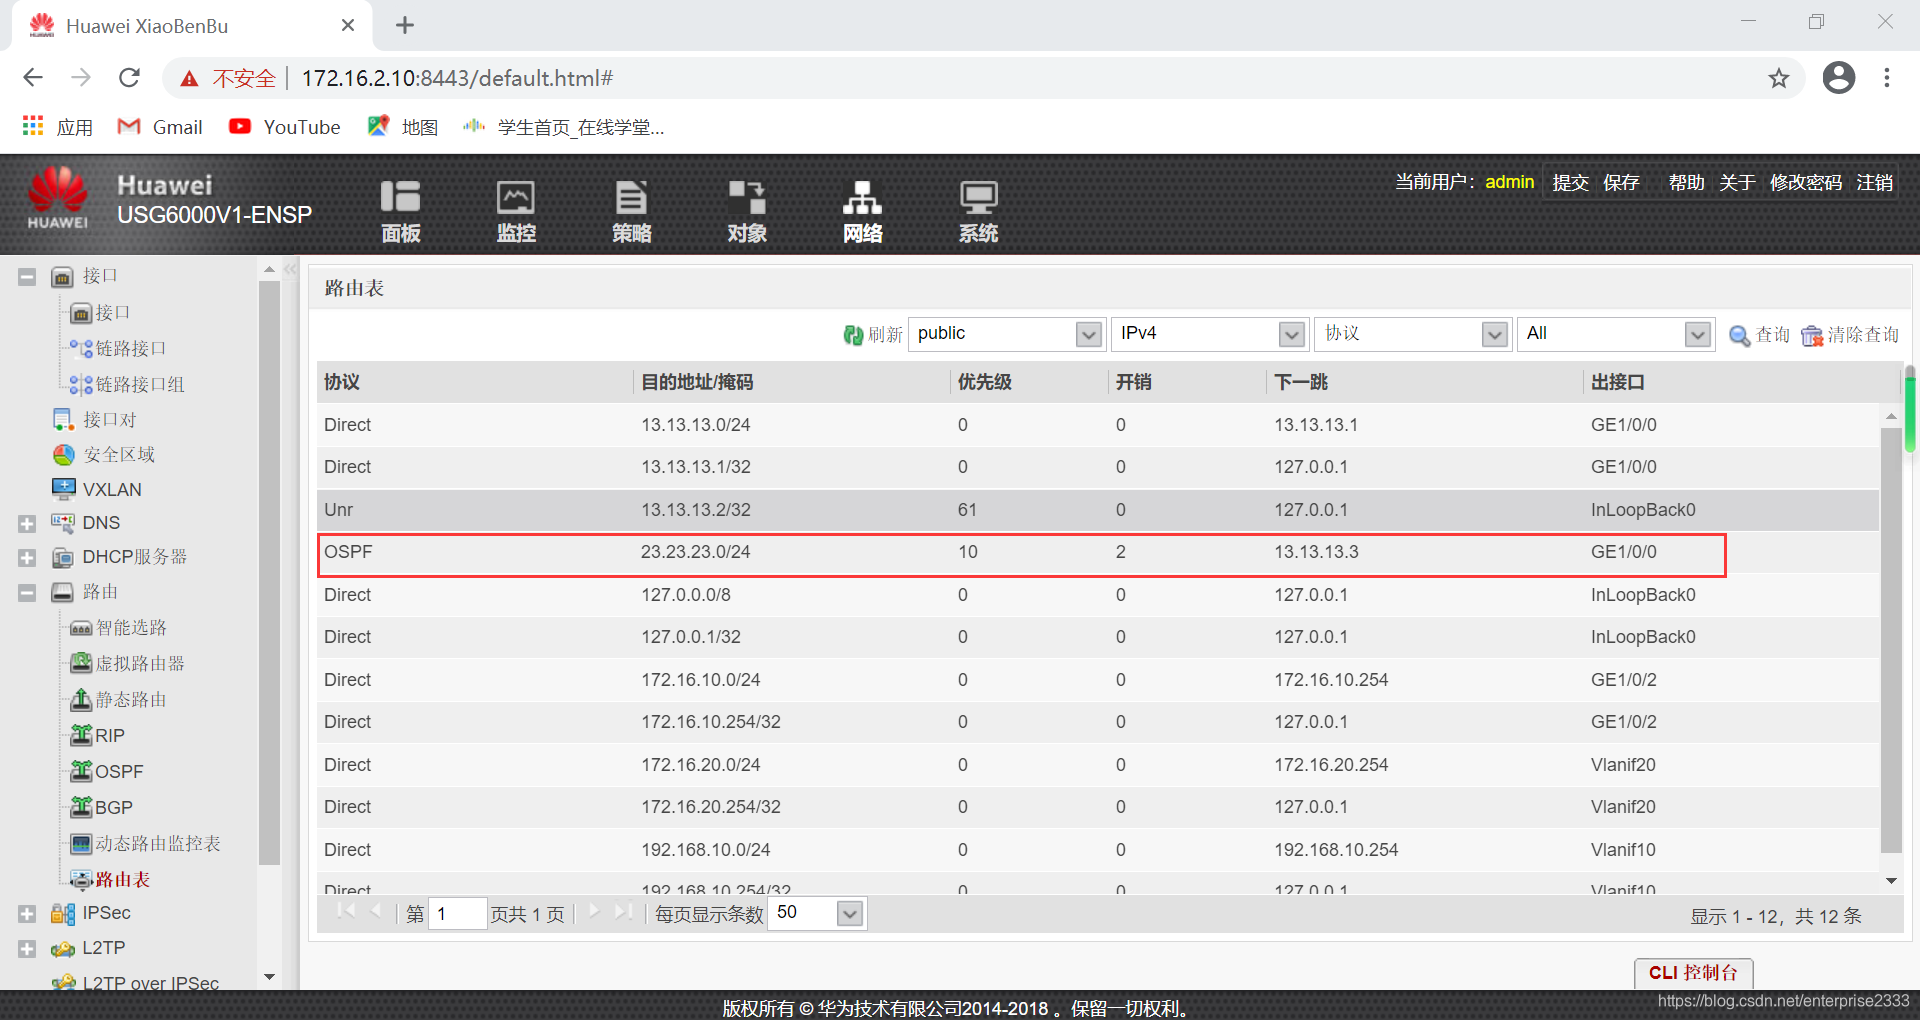Click 注销 logout link
Viewport: 1920px width, 1020px height.
(x=1874, y=182)
